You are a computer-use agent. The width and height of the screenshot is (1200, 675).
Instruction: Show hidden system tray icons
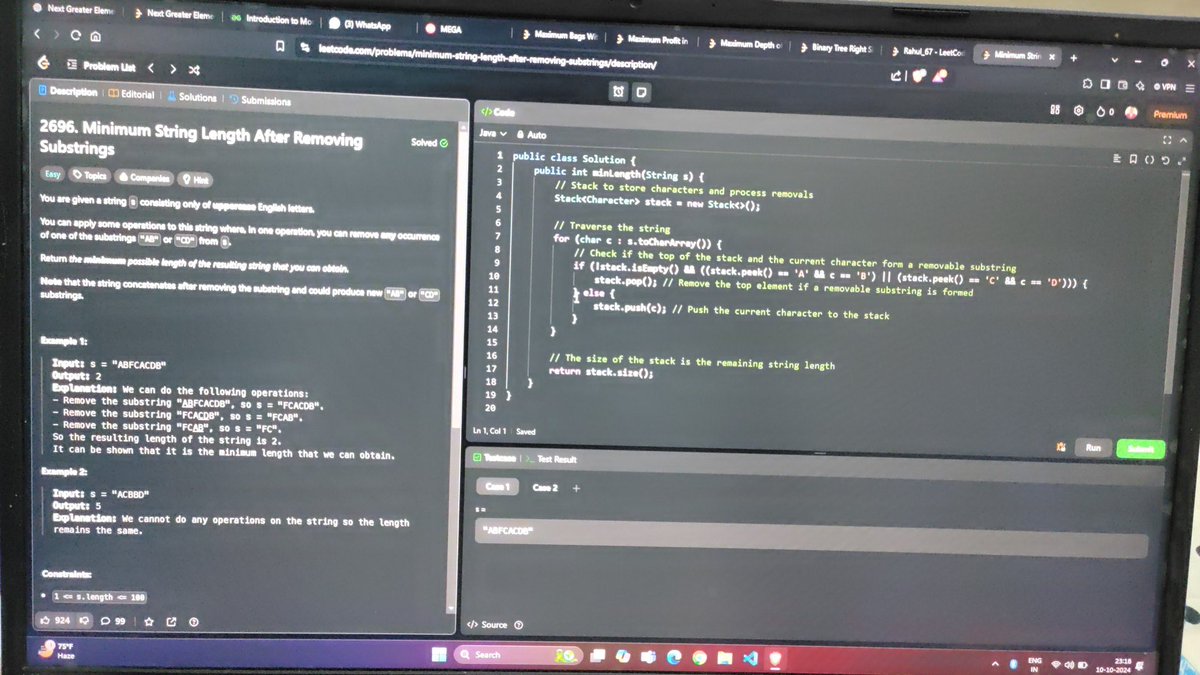tap(996, 662)
